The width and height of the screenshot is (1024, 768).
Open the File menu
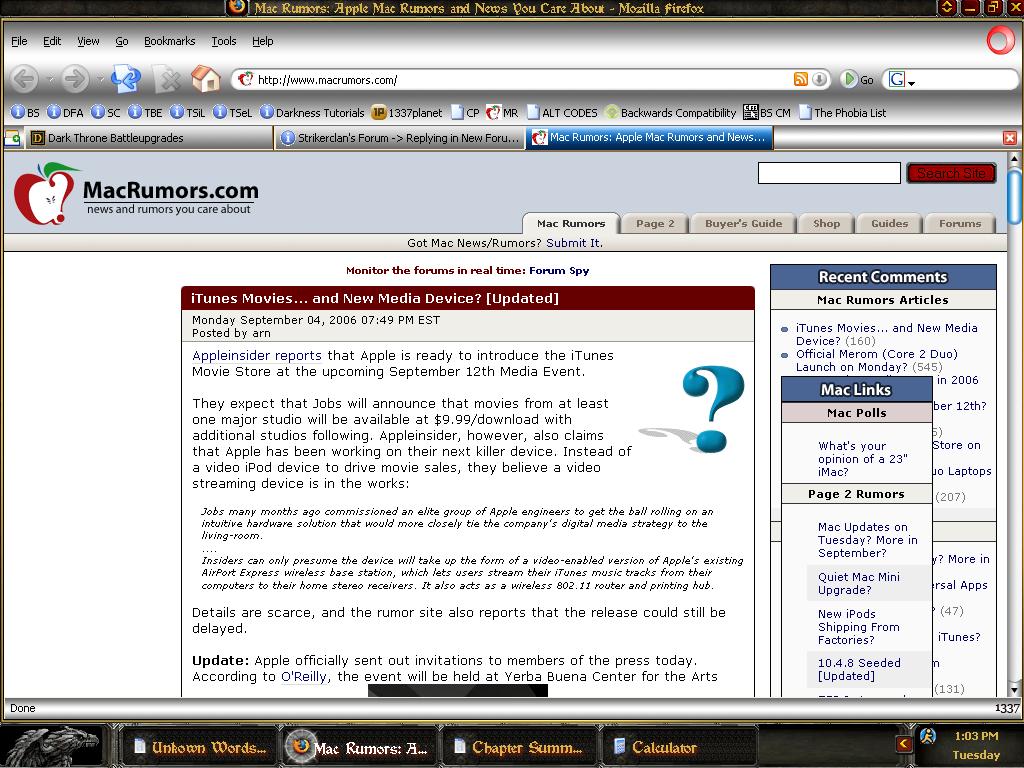tap(19, 41)
